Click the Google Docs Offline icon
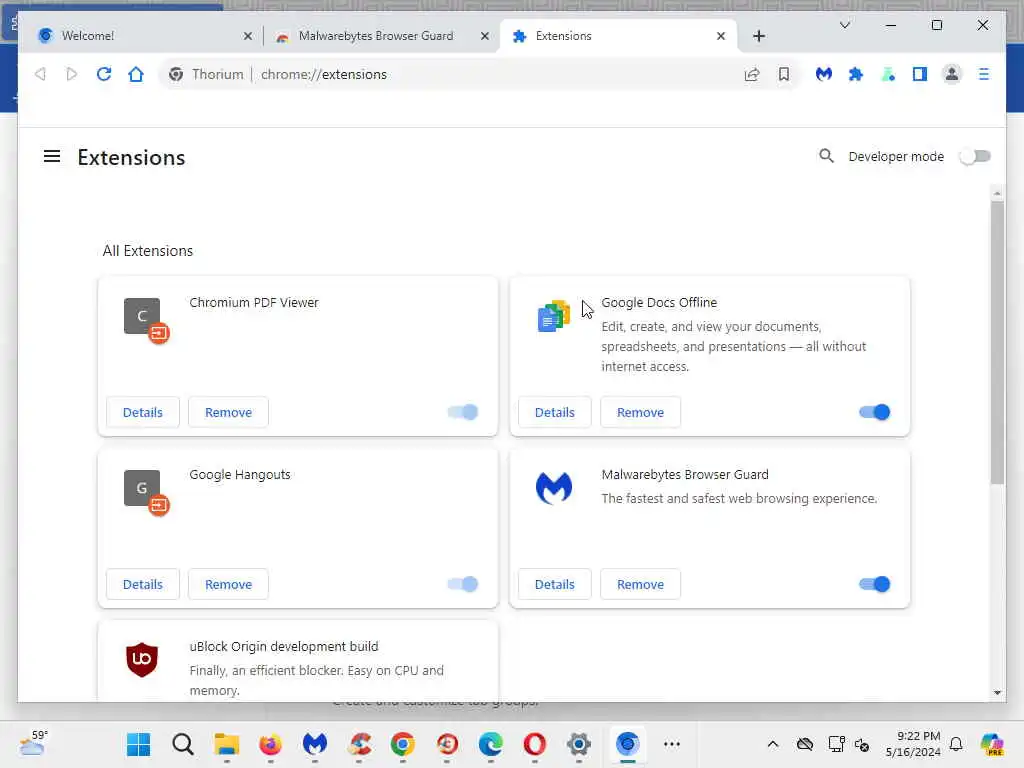 click(554, 315)
